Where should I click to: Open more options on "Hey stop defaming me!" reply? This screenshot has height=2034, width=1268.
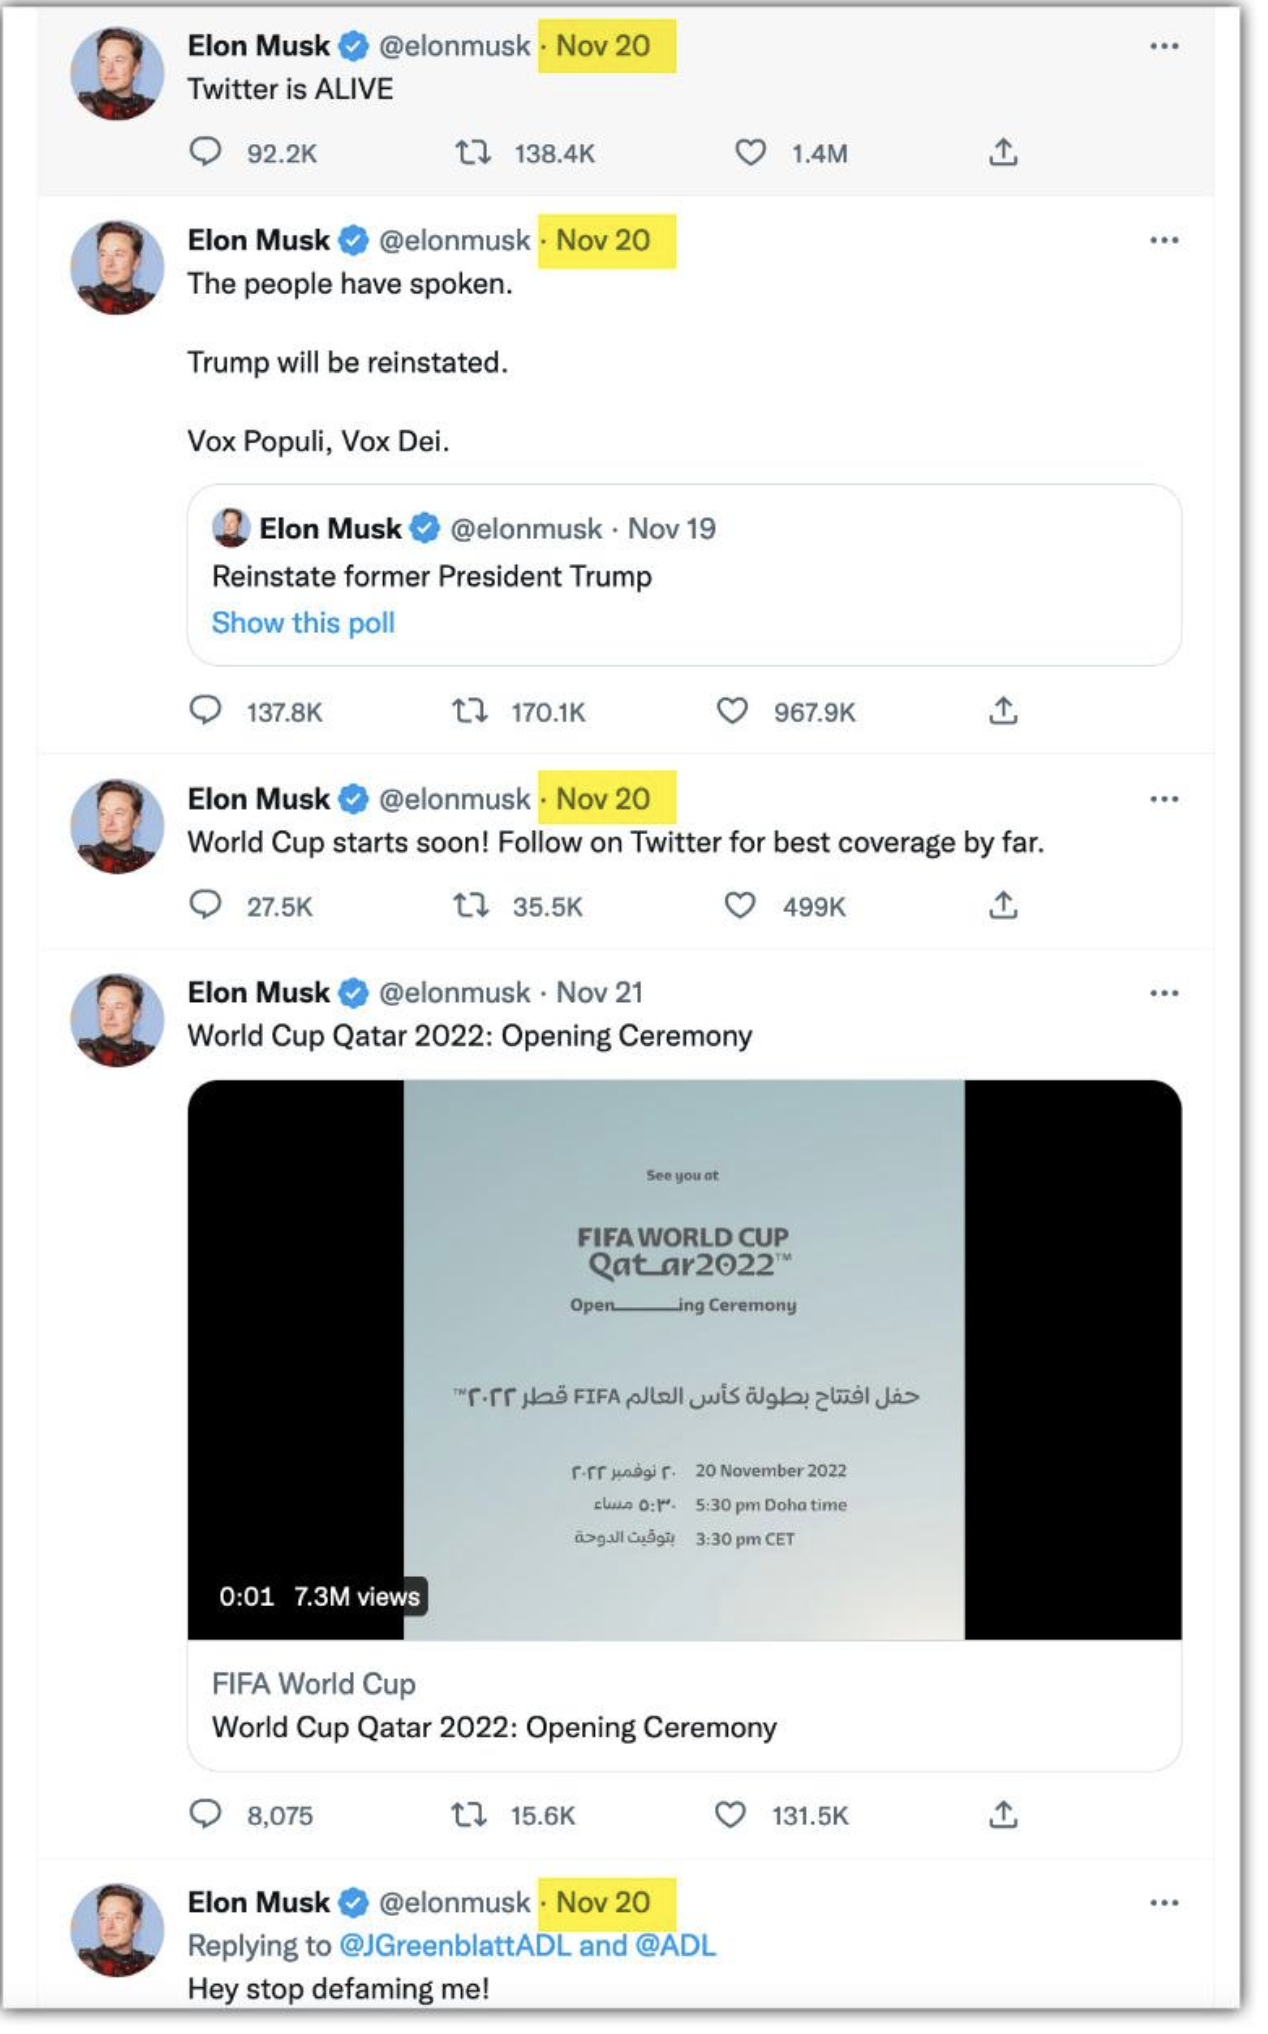[x=1163, y=1902]
